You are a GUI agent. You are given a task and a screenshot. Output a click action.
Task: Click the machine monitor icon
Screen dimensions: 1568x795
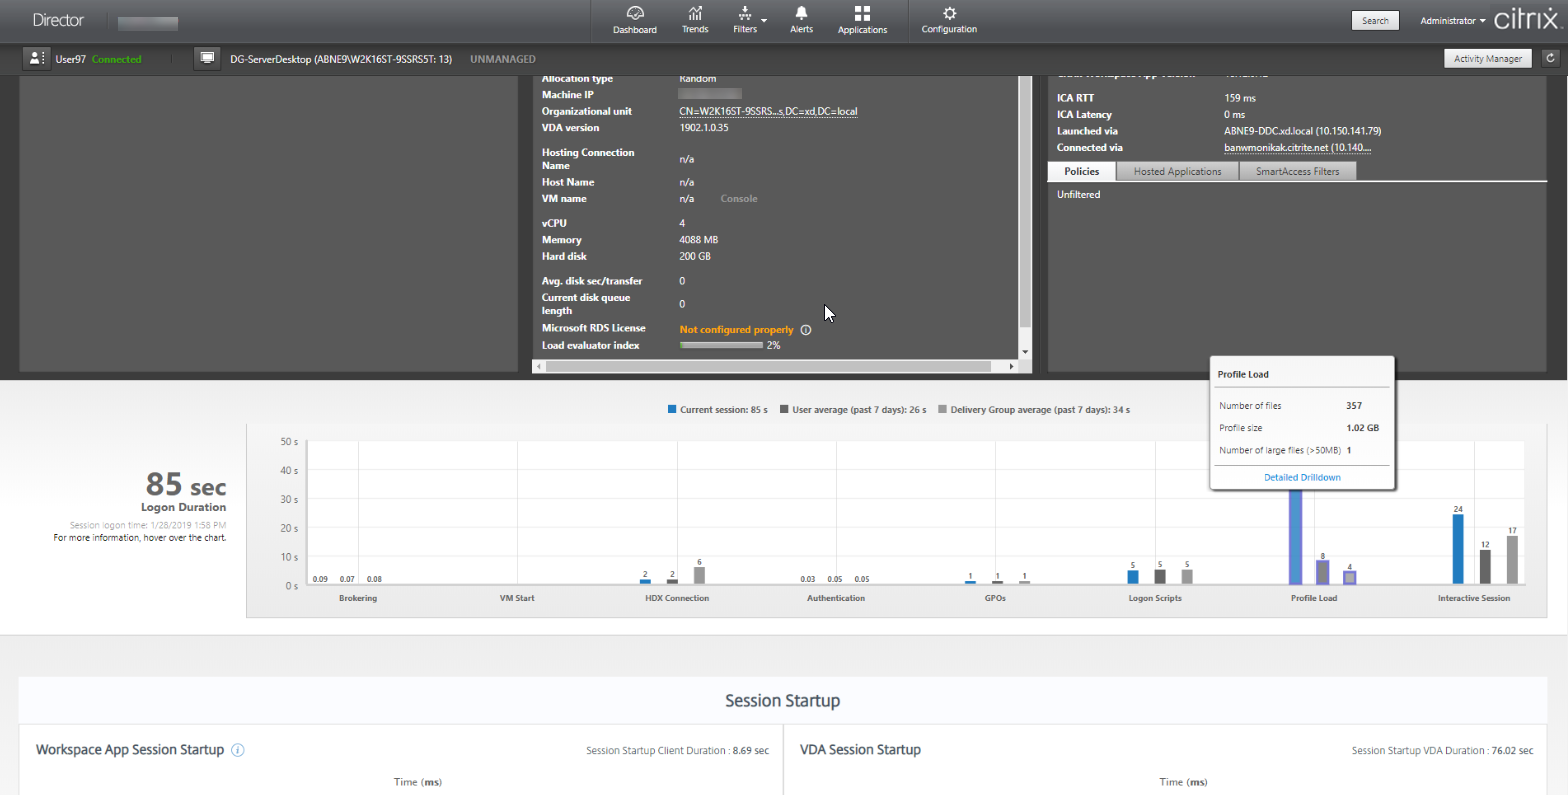(207, 58)
